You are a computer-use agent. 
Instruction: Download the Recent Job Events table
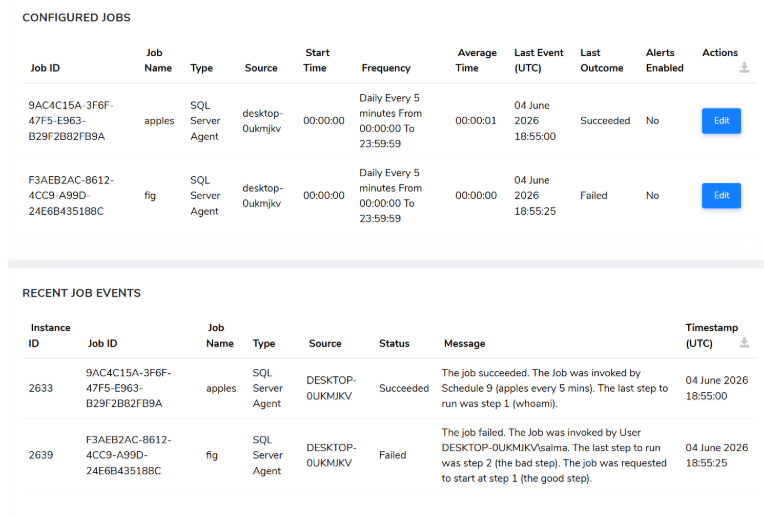click(744, 343)
